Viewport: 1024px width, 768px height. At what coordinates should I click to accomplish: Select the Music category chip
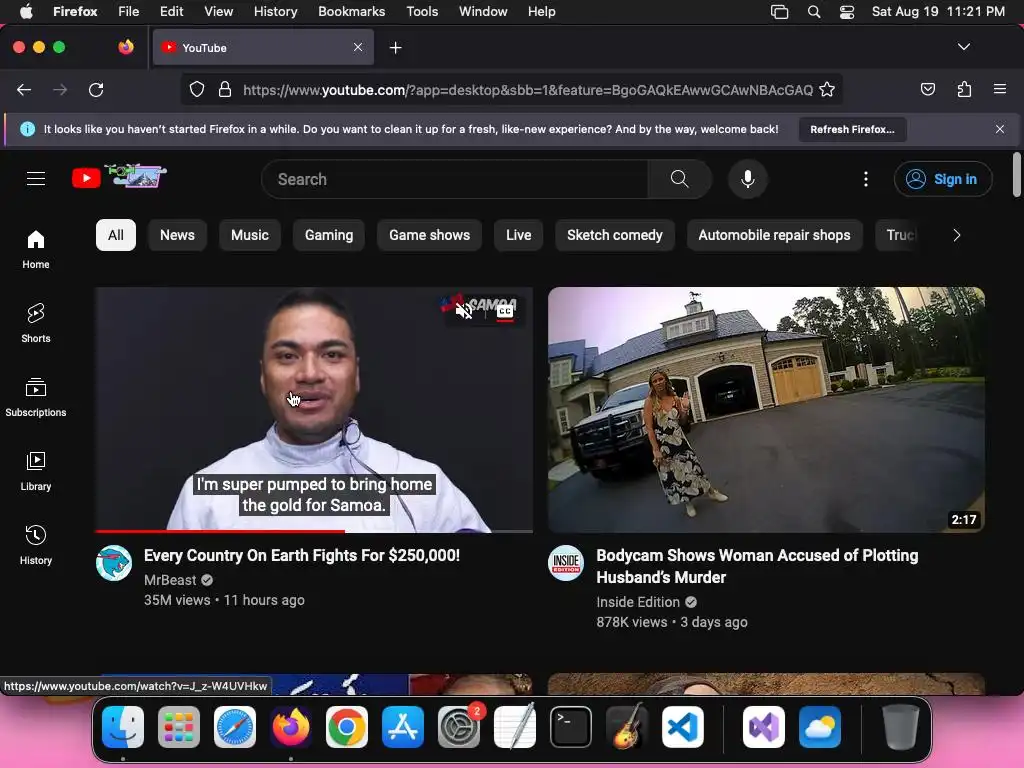pyautogui.click(x=249, y=235)
